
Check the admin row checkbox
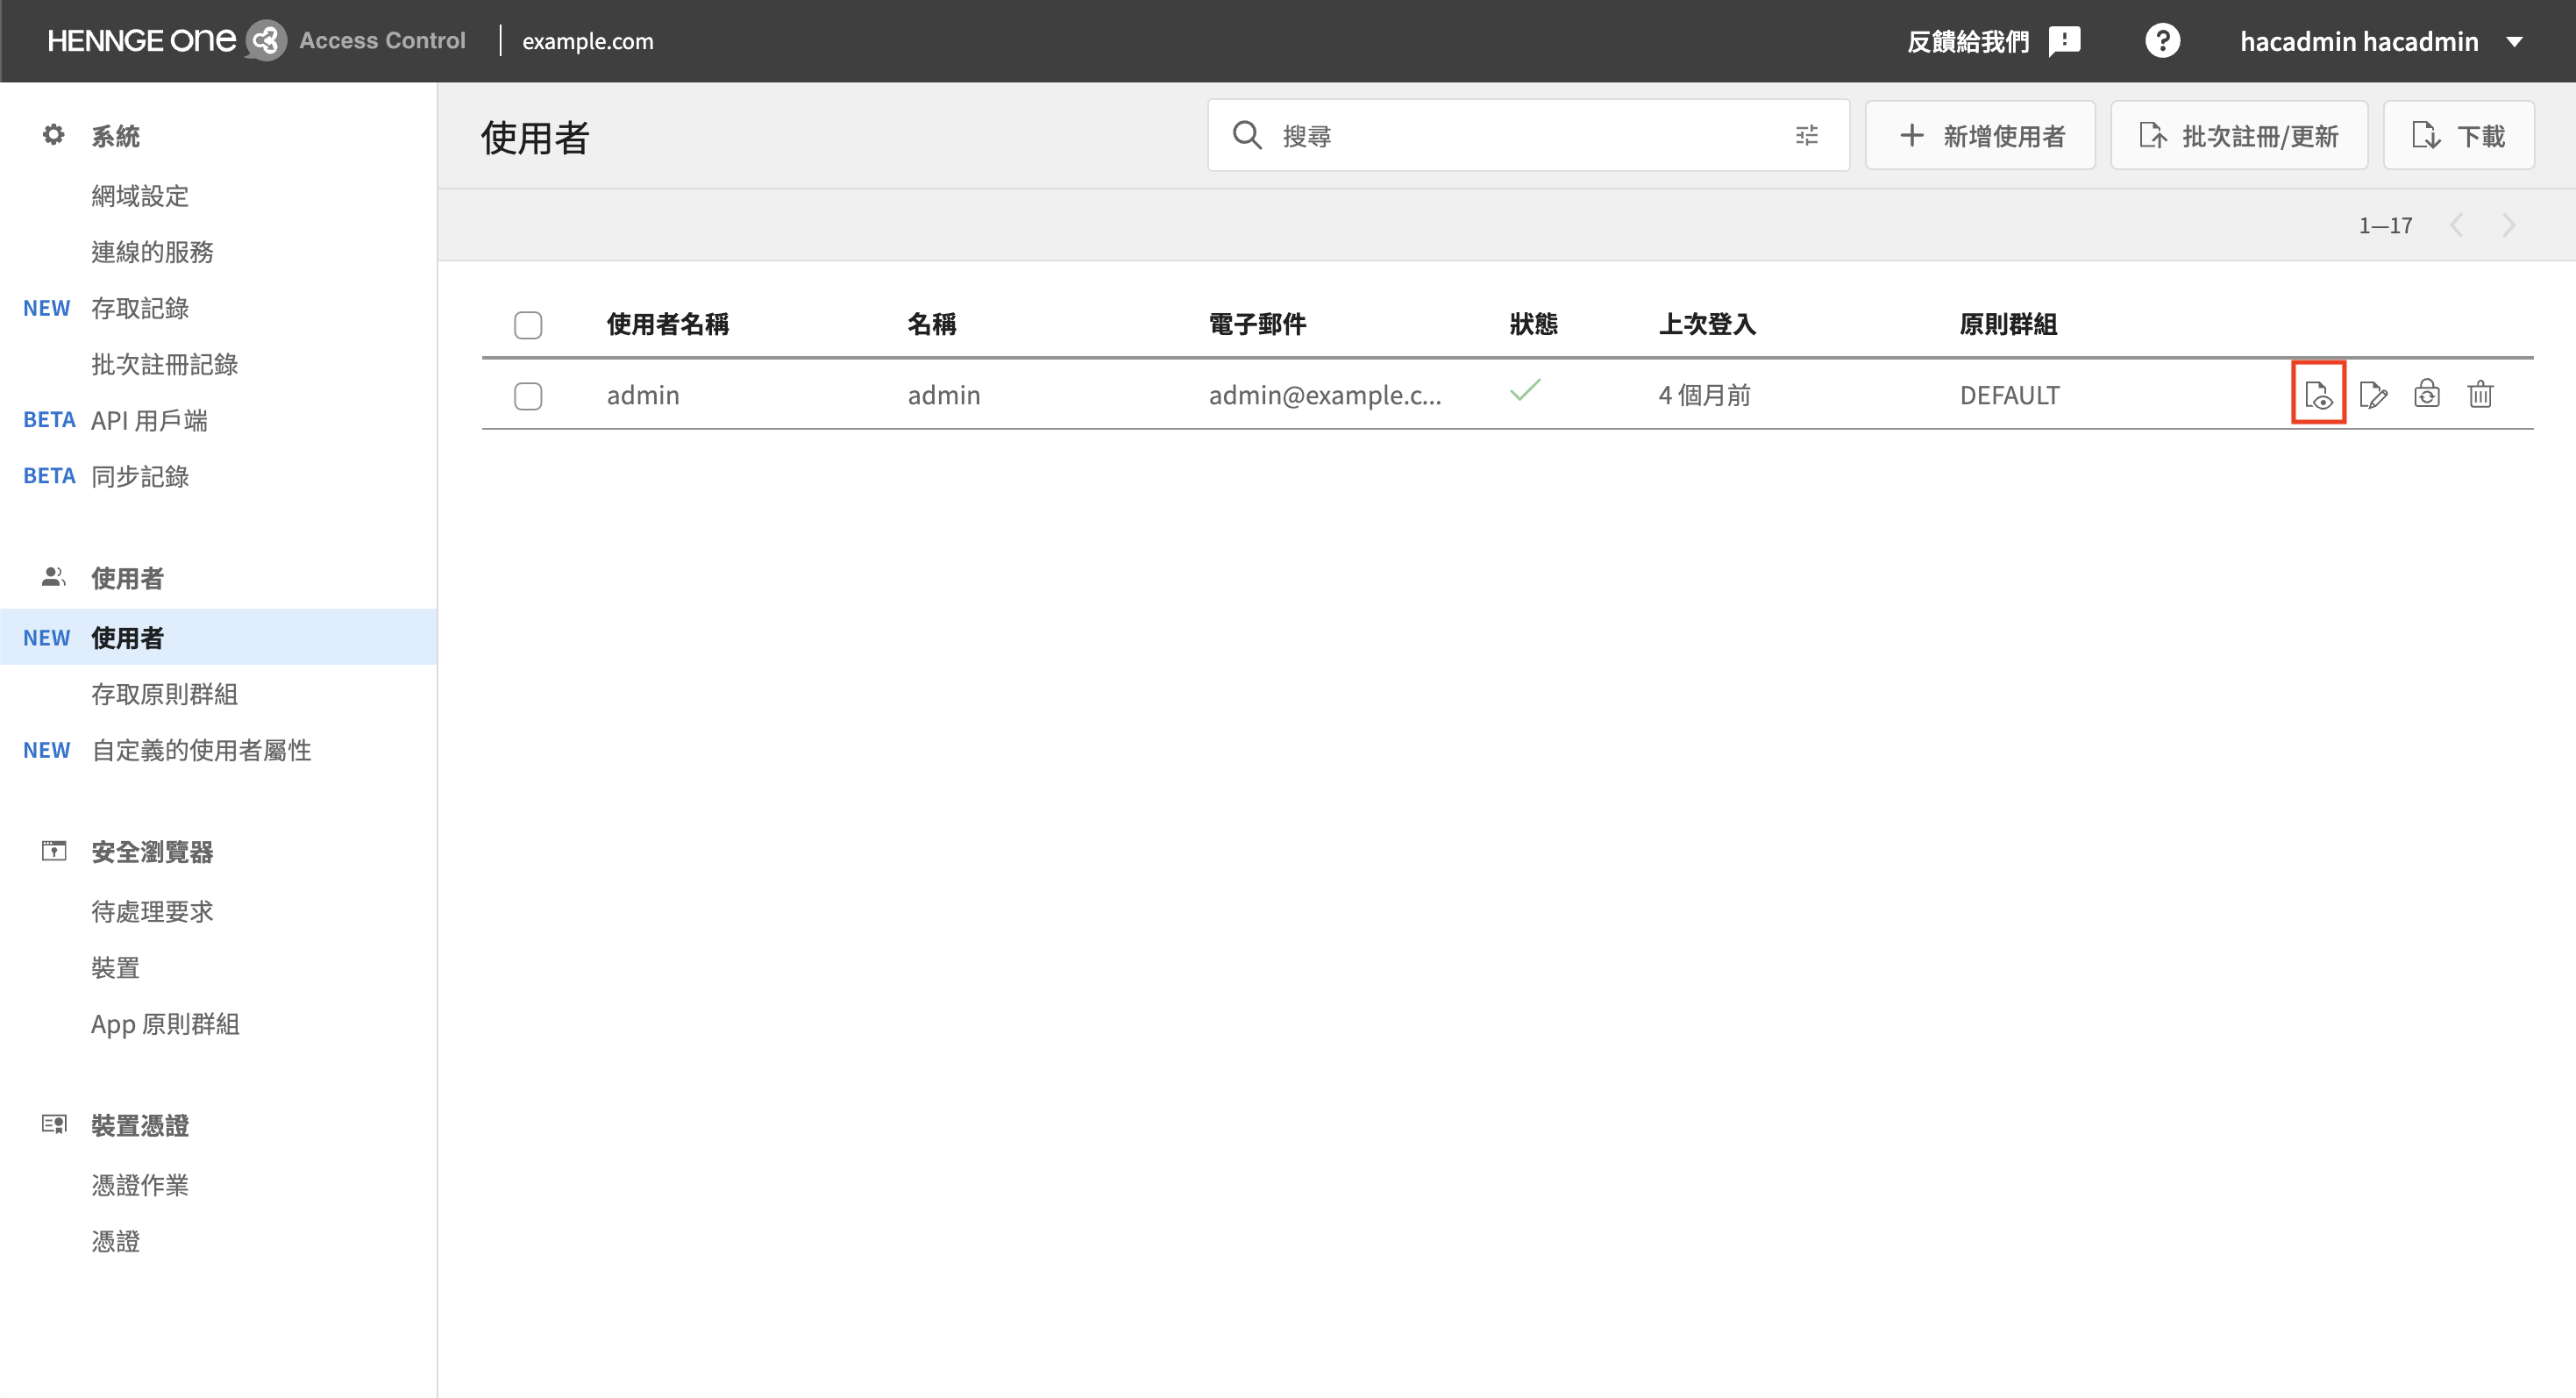(x=528, y=396)
